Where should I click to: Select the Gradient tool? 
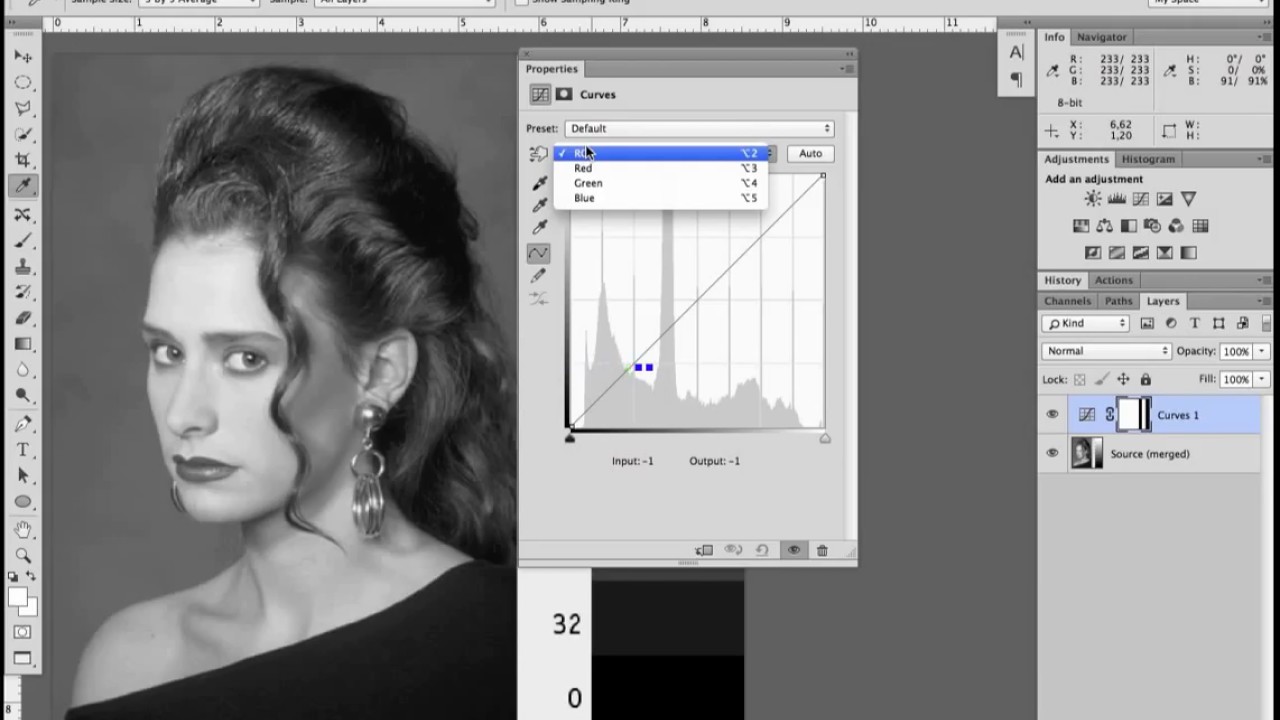(x=23, y=344)
